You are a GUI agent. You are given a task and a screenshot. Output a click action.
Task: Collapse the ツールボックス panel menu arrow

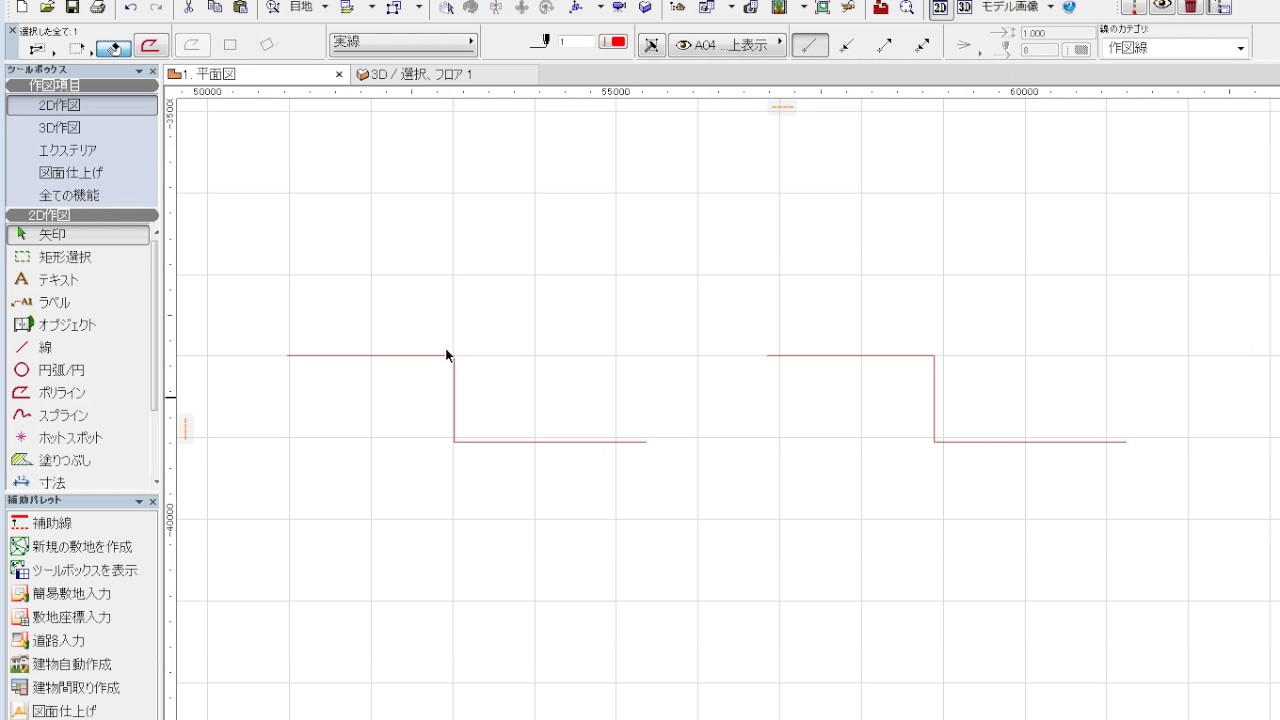click(x=140, y=71)
